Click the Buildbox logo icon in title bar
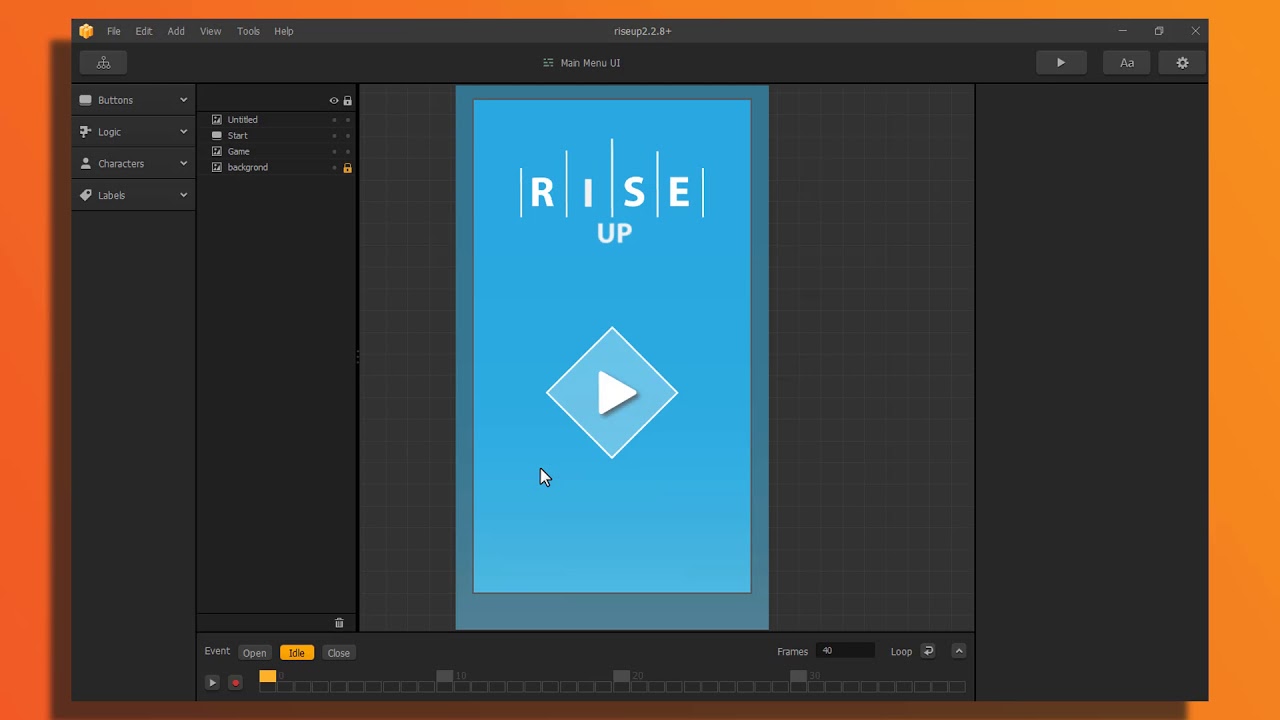Image resolution: width=1280 pixels, height=720 pixels. [86, 31]
